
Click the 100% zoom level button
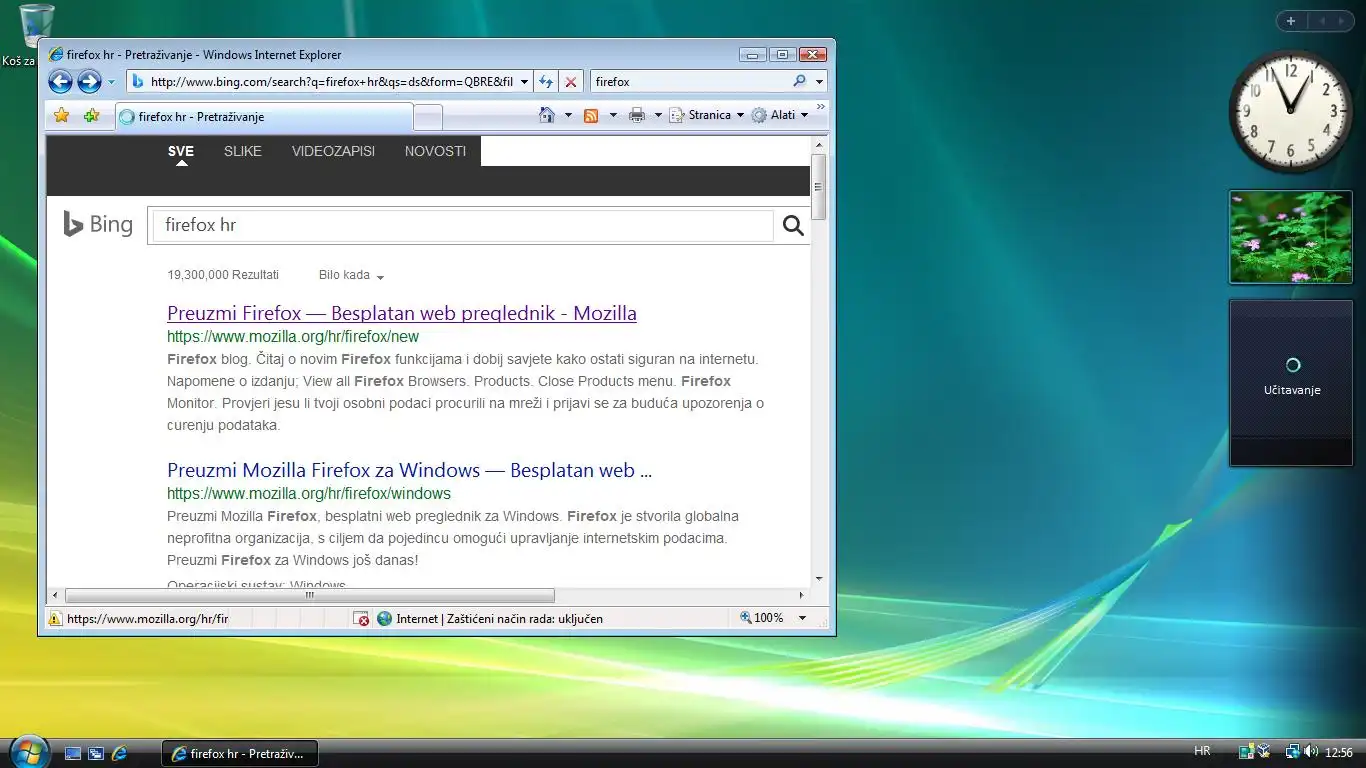[x=762, y=618]
